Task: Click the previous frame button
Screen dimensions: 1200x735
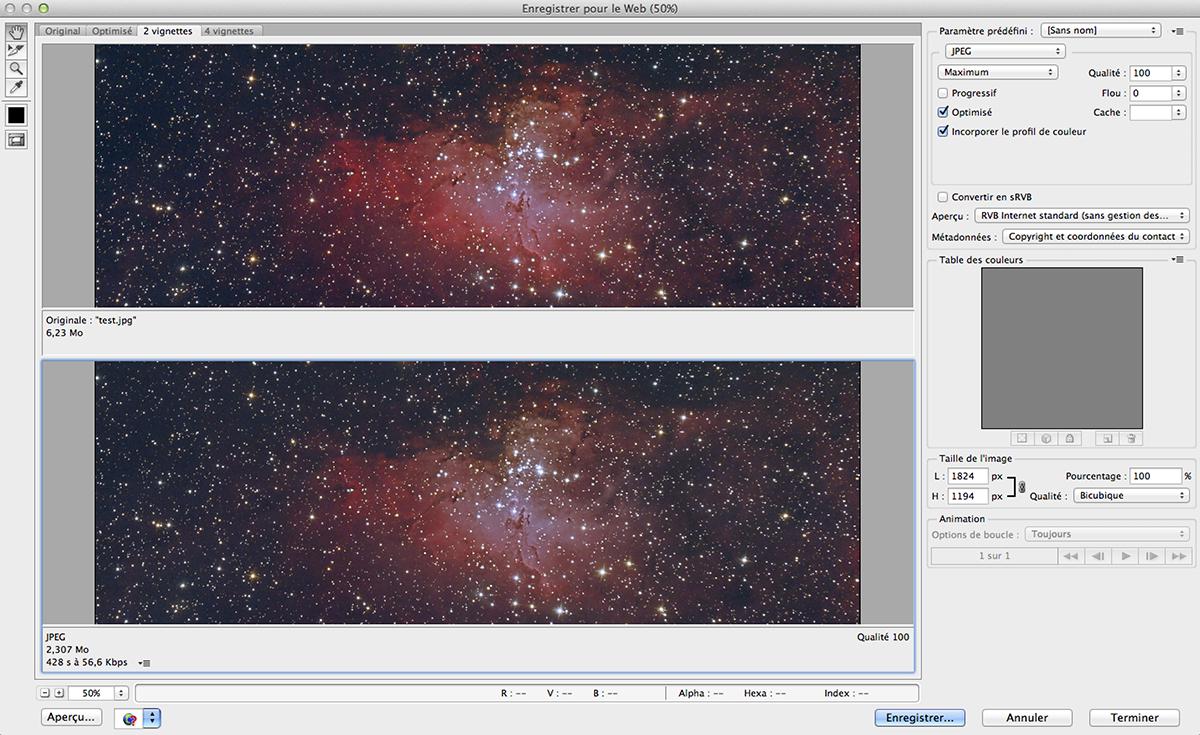Action: pos(1098,556)
